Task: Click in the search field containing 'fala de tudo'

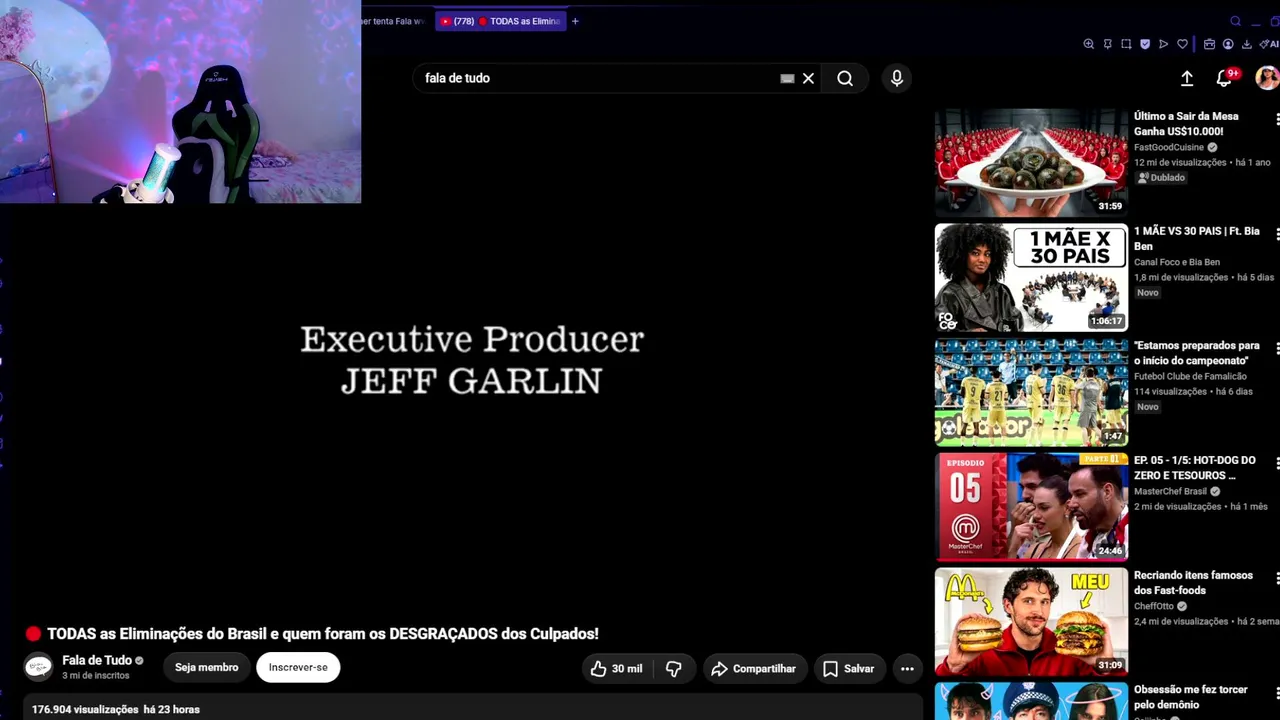Action: tap(598, 78)
